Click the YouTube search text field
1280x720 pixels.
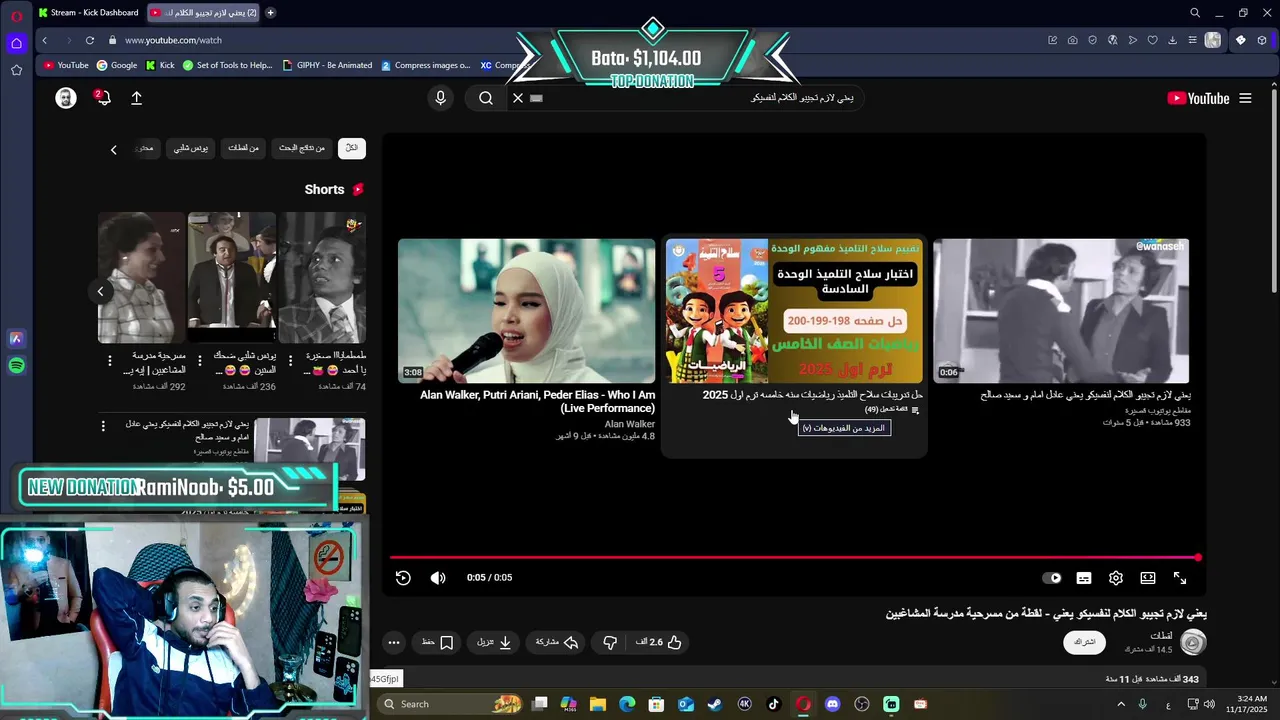point(700,98)
